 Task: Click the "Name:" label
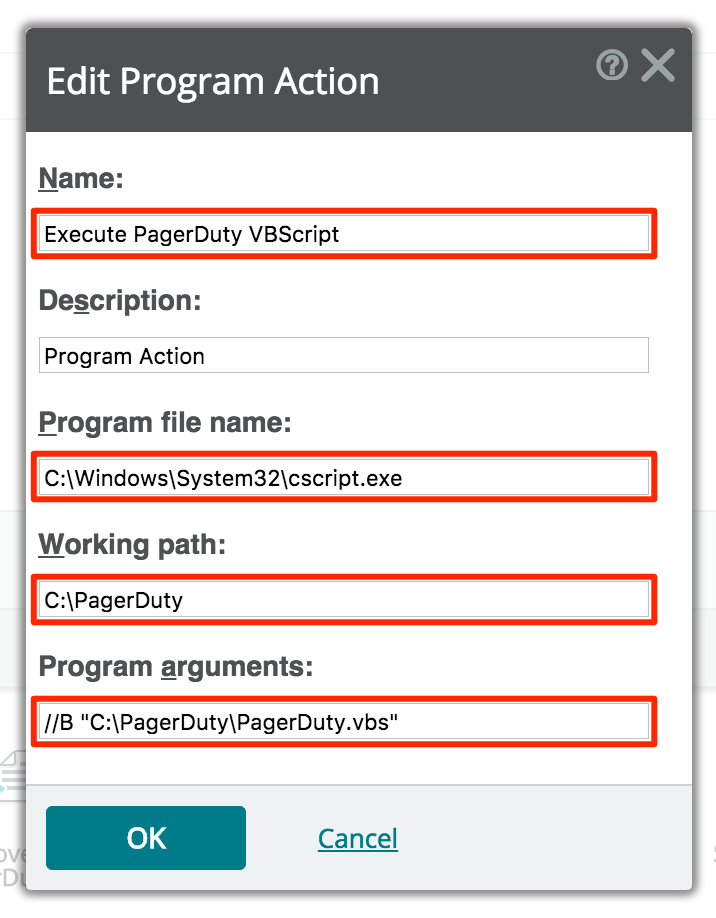[x=81, y=179]
